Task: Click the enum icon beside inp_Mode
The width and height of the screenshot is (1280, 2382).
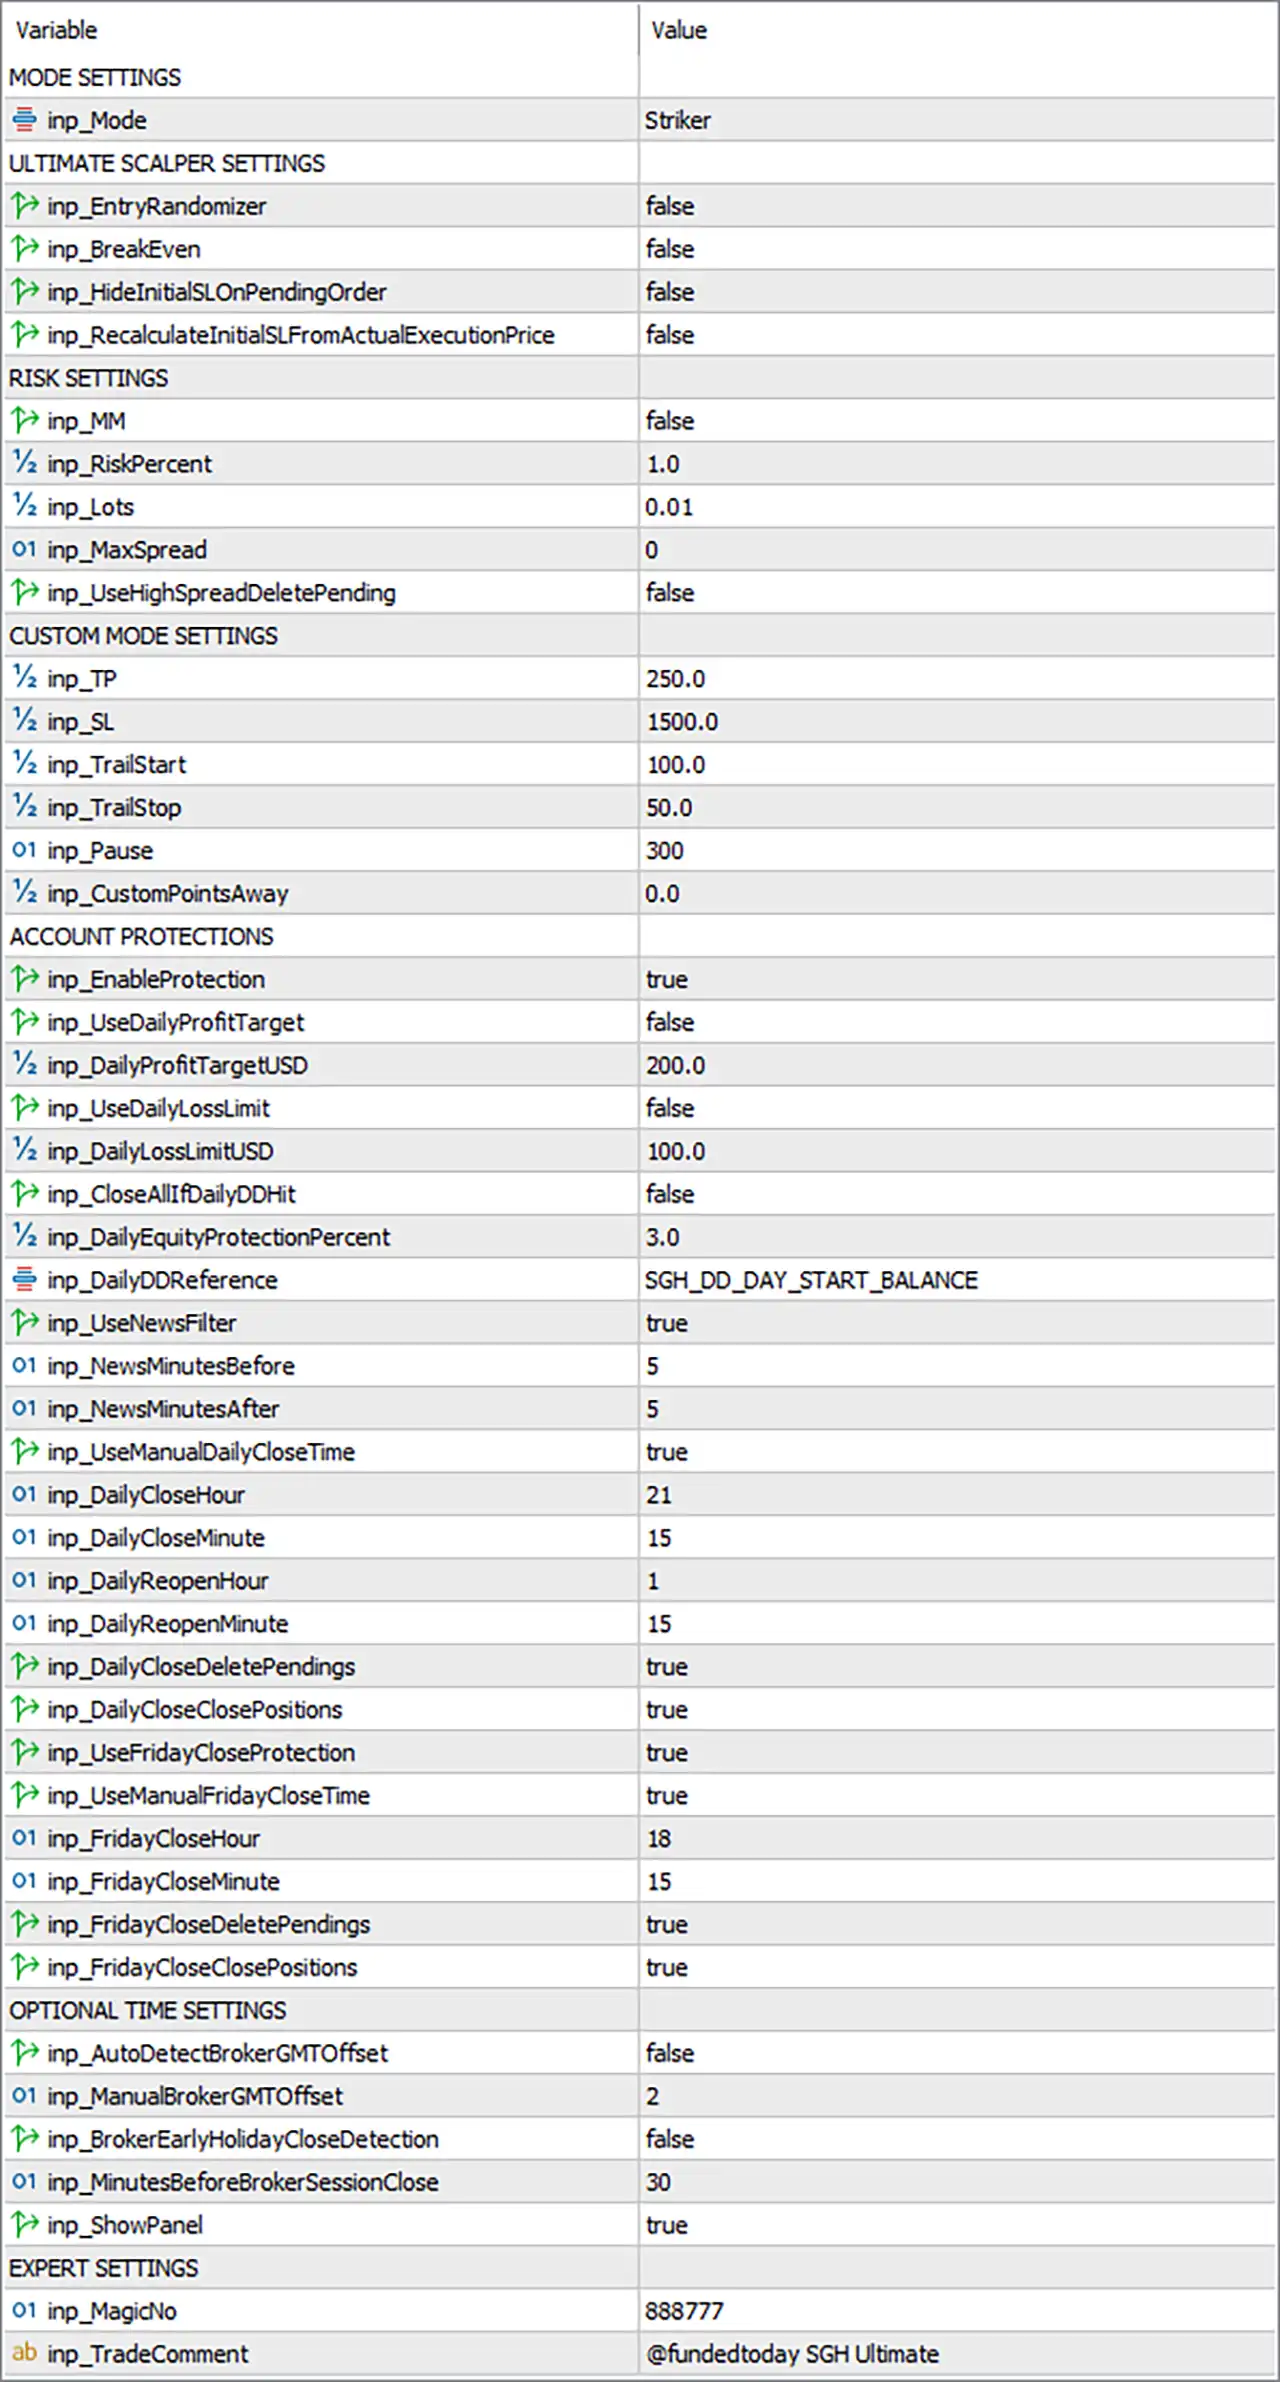Action: pos(25,120)
